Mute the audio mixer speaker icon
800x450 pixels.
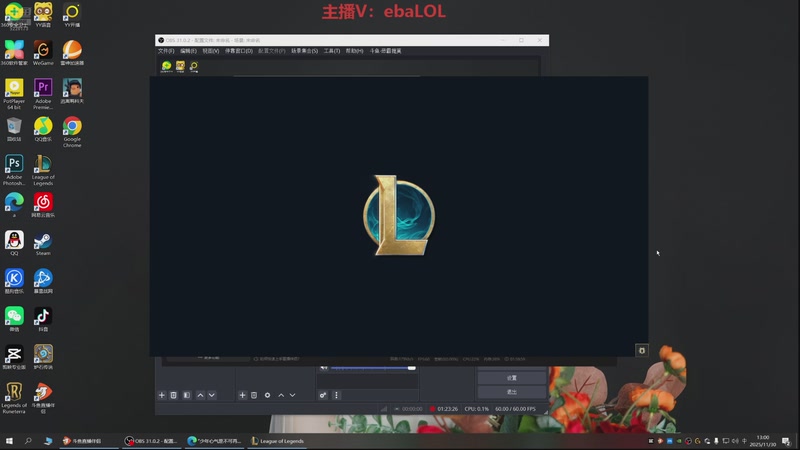324,368
